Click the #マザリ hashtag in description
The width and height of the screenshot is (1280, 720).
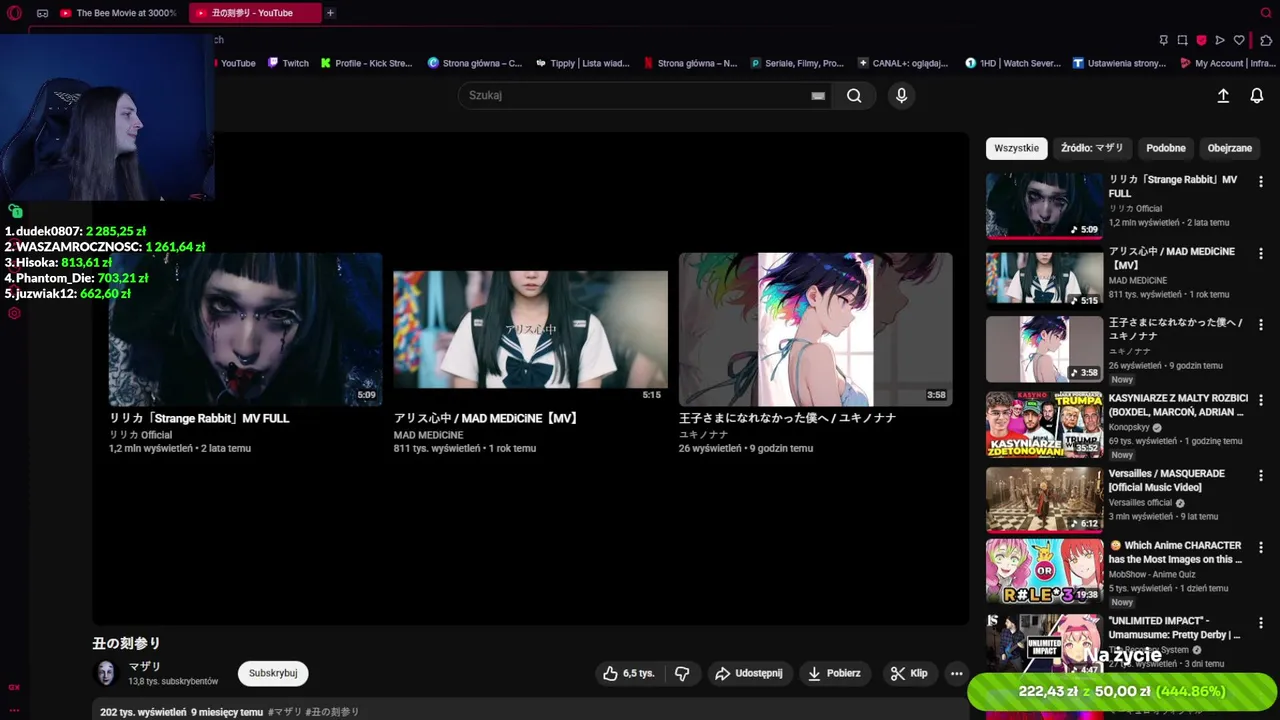tap(284, 712)
